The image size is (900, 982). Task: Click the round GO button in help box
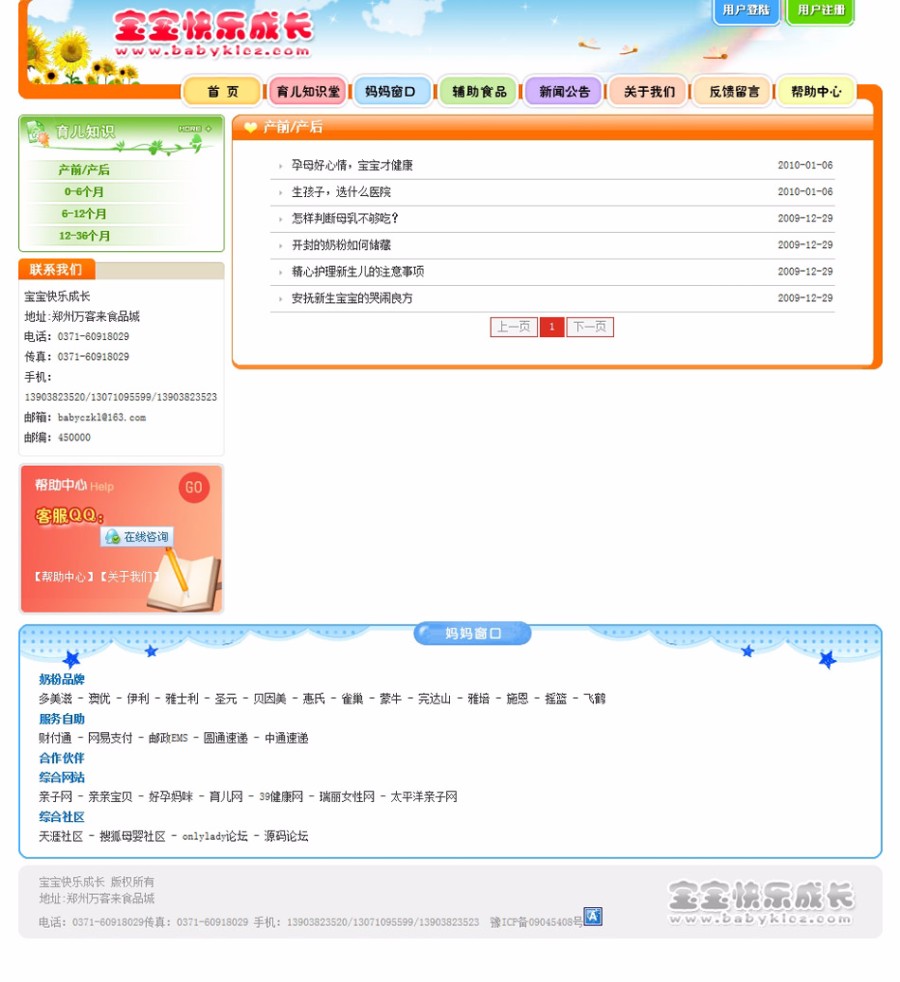(194, 487)
